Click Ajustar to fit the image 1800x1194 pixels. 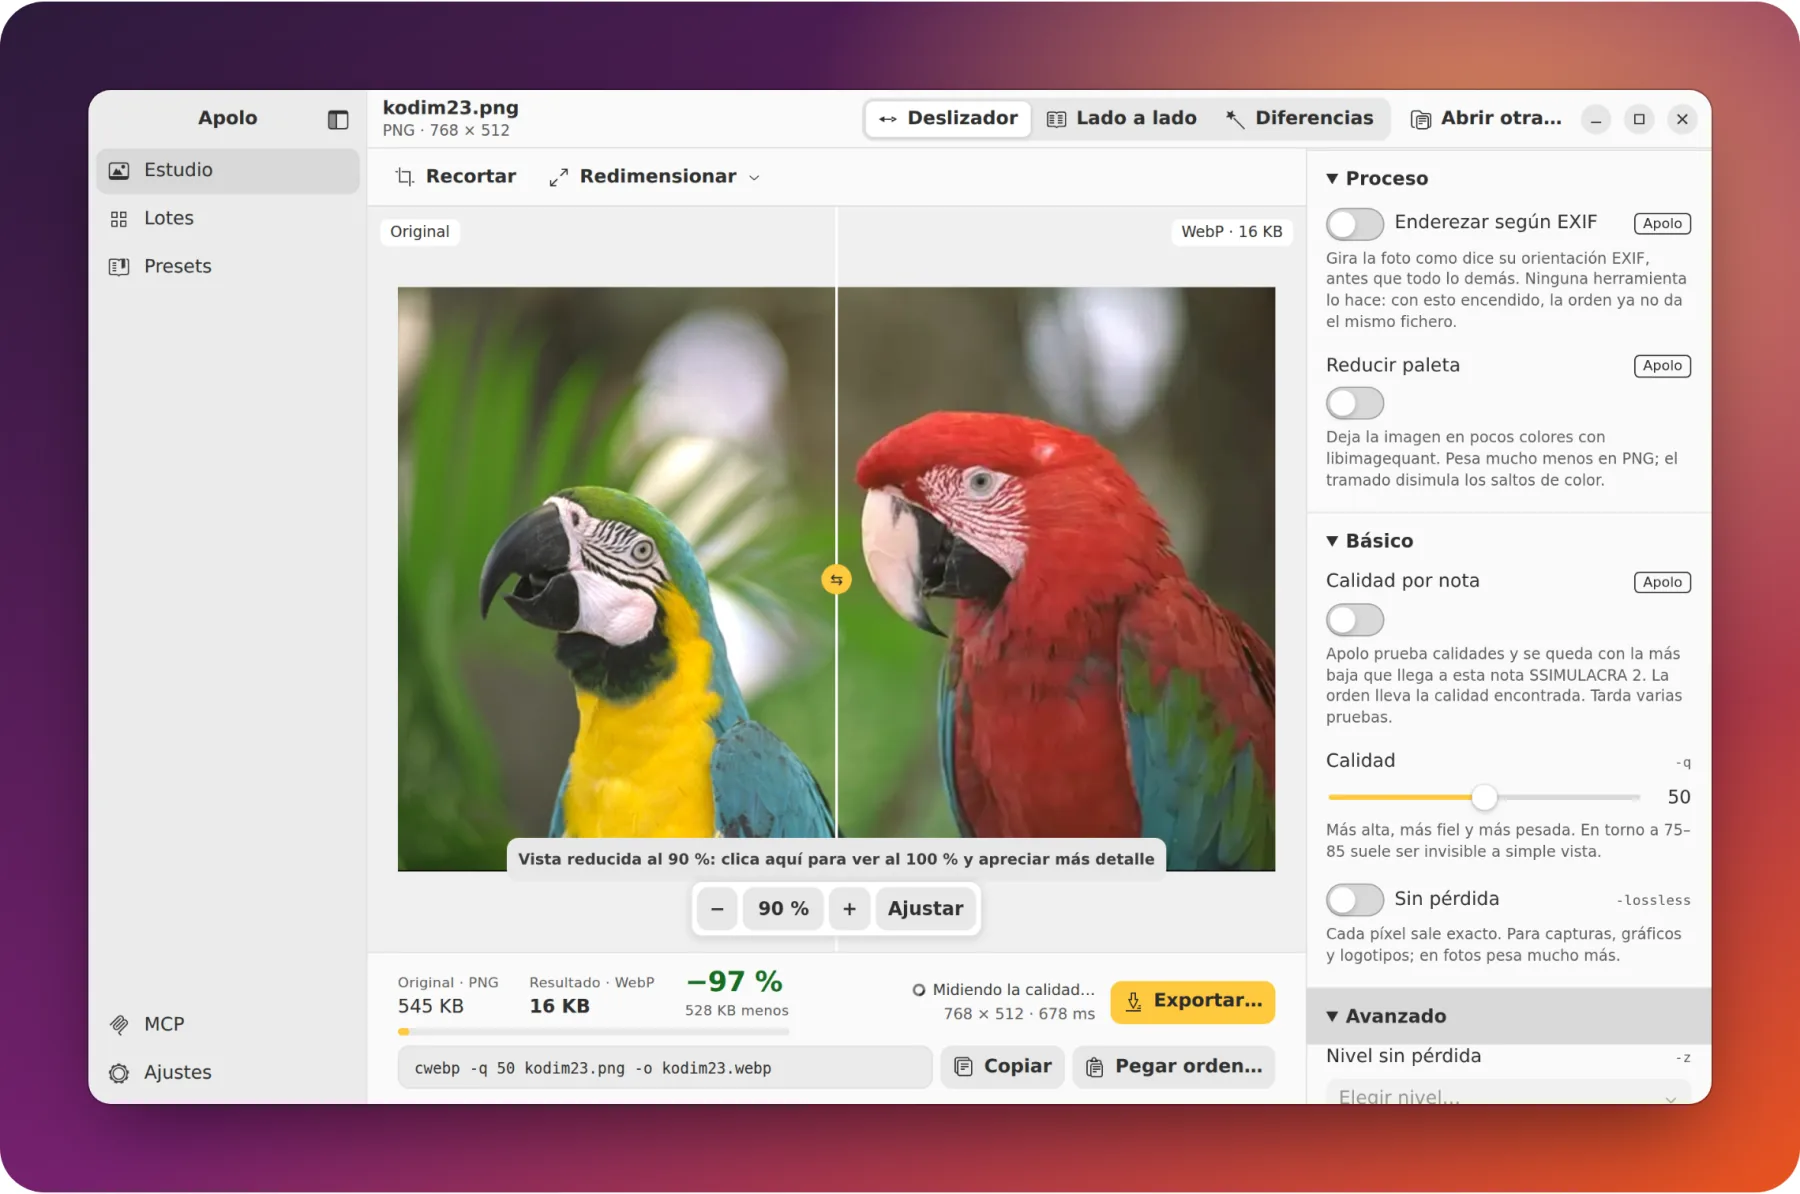925,909
